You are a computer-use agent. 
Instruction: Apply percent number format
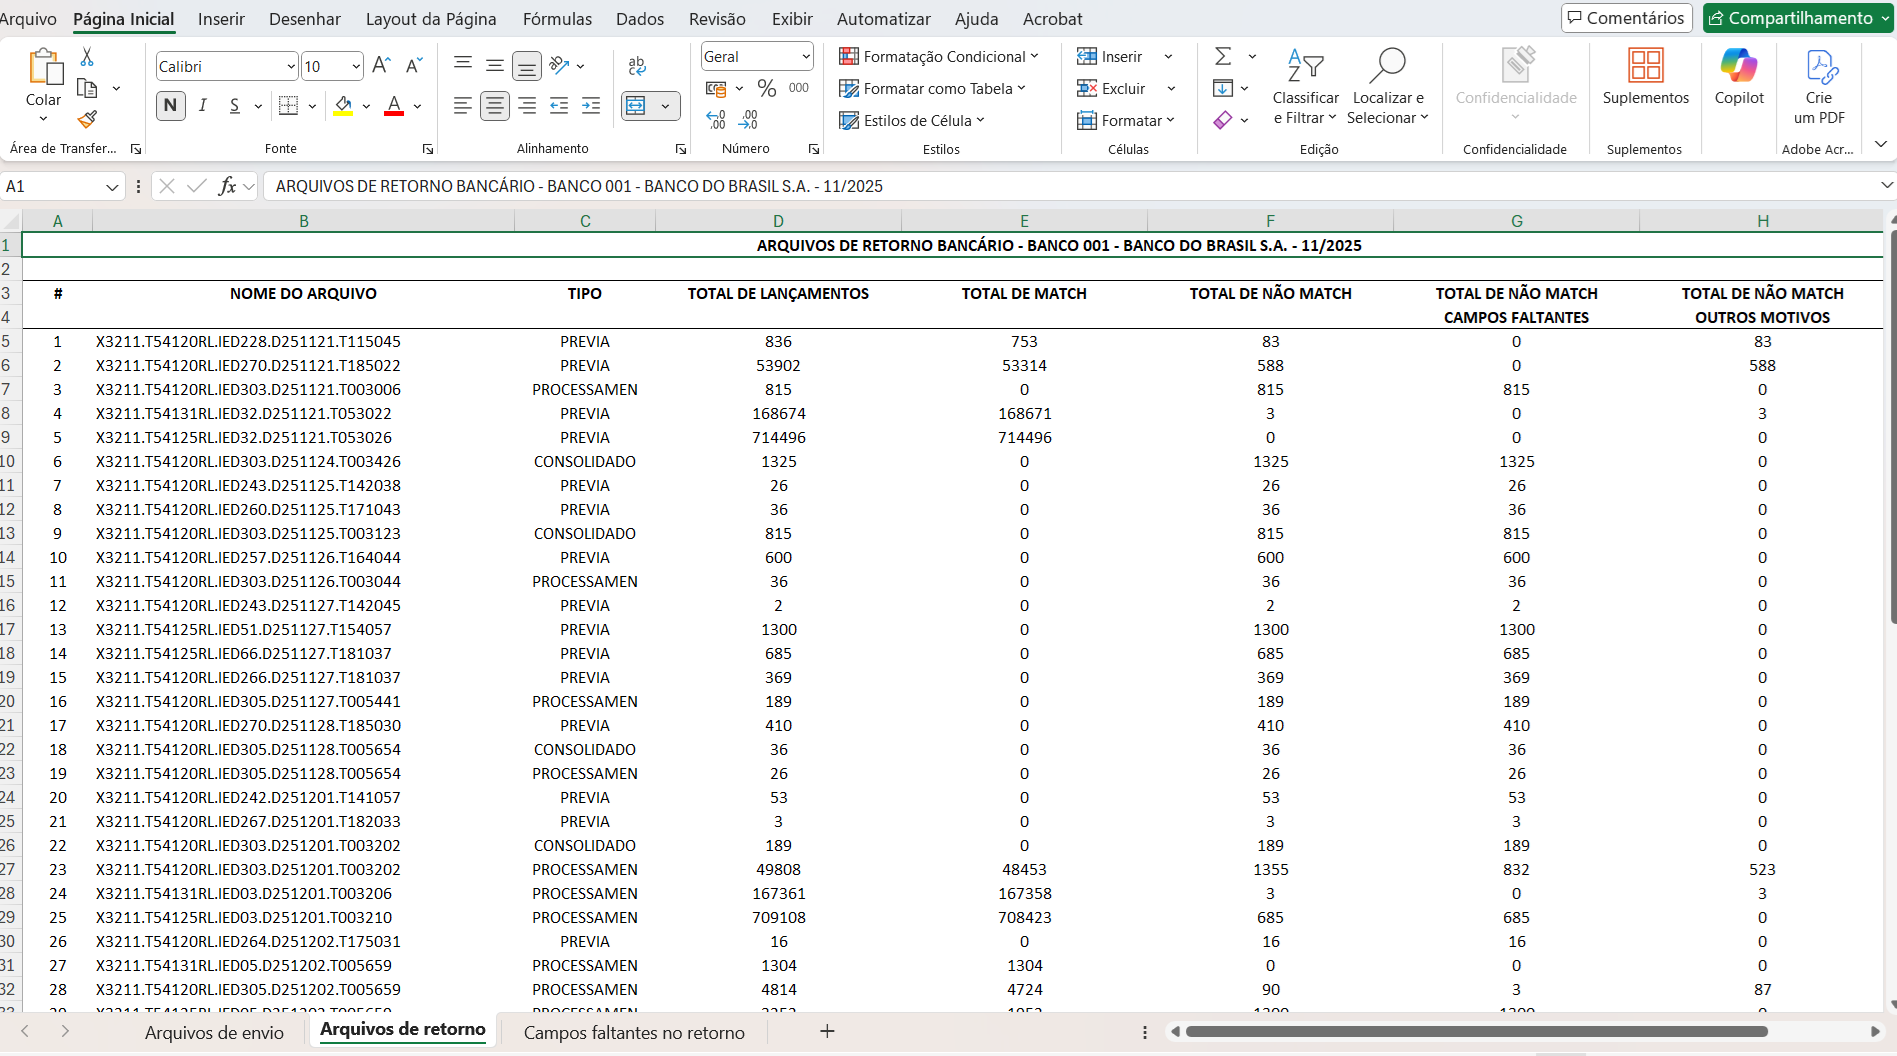tap(767, 88)
